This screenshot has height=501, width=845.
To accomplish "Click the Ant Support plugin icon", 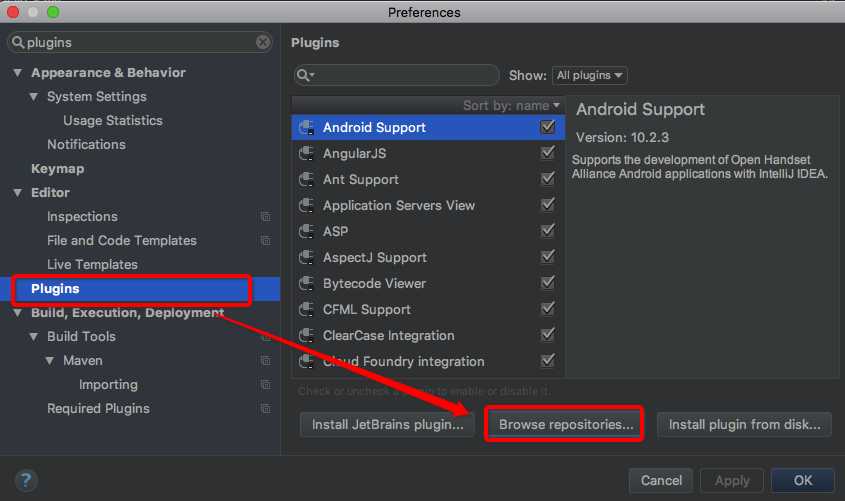I will 306,179.
